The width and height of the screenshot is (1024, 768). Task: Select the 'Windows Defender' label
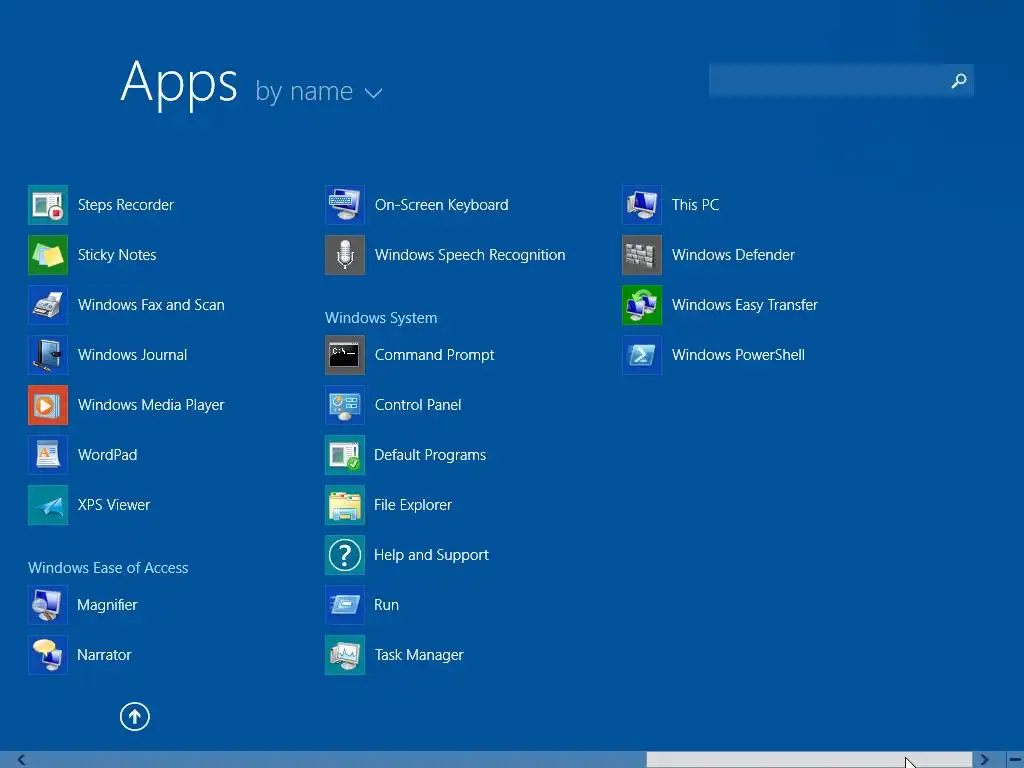pos(733,255)
